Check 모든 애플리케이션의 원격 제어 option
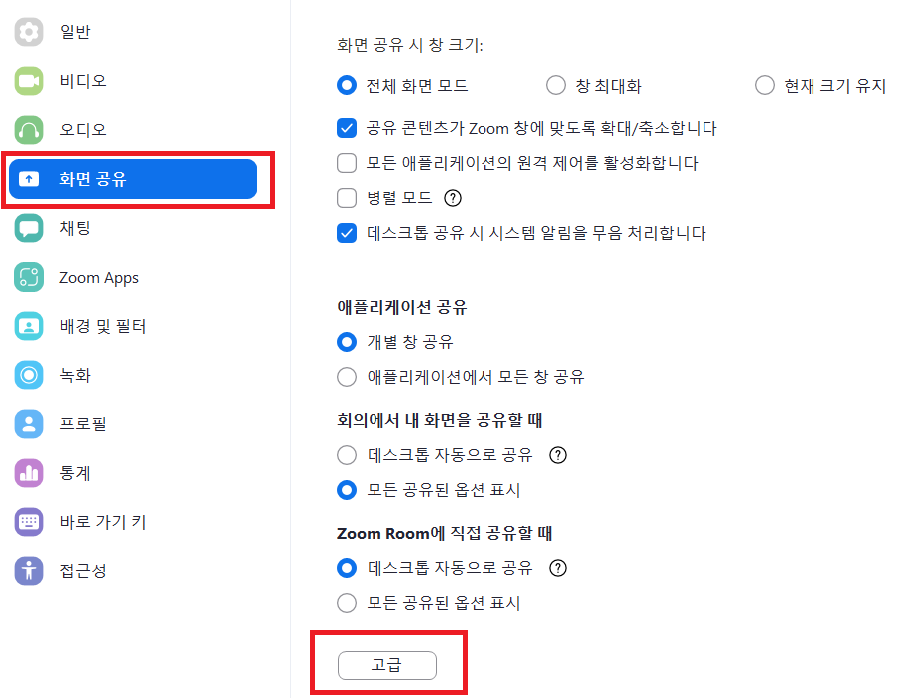Screen dimensions: 922x698 pyautogui.click(x=347, y=163)
